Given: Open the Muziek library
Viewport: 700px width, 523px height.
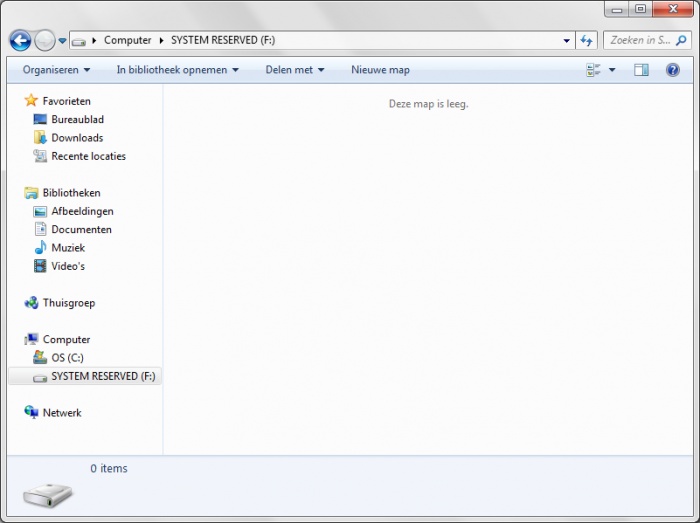Looking at the screenshot, I should [68, 248].
